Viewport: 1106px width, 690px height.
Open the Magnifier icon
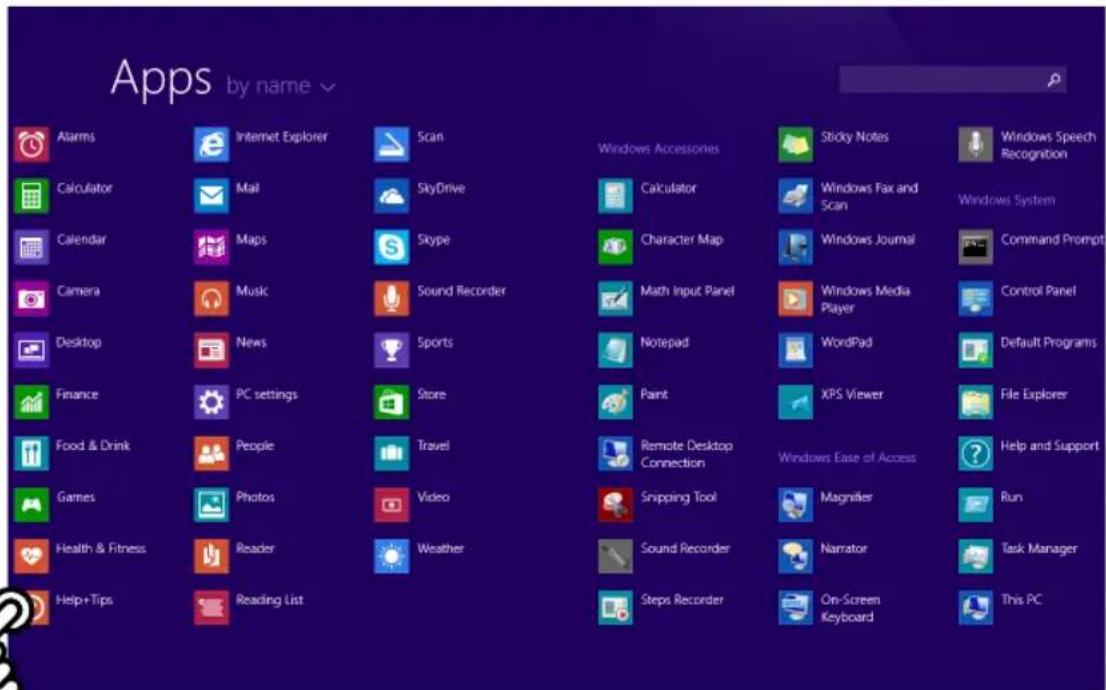(796, 505)
